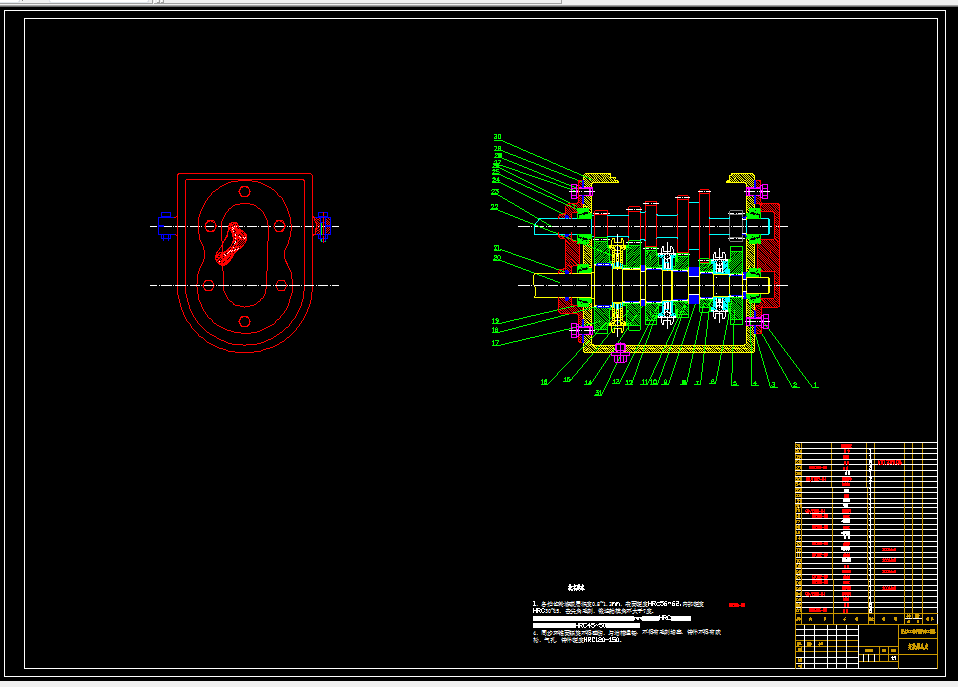Select the note line containing HRC120~150
Viewport: 958px width, 687px height.
(x=577, y=640)
